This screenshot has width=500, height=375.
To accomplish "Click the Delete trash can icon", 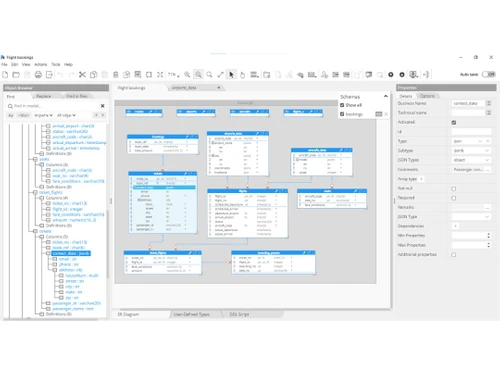I will (x=116, y=75).
